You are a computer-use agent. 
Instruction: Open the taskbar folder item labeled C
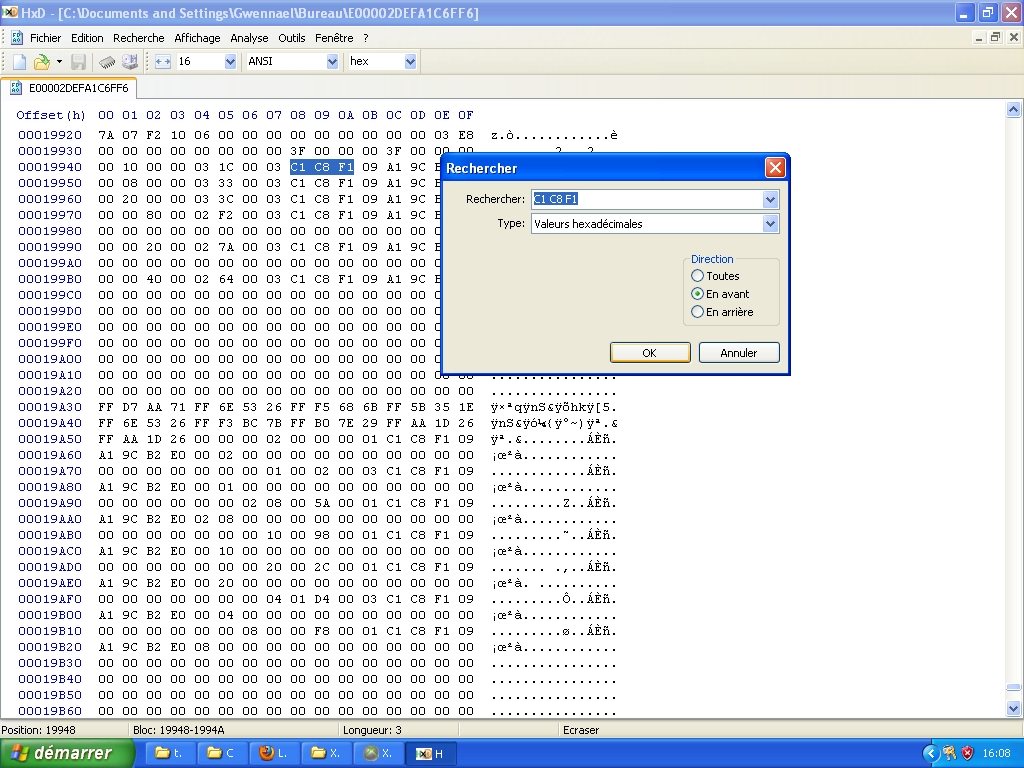point(221,753)
